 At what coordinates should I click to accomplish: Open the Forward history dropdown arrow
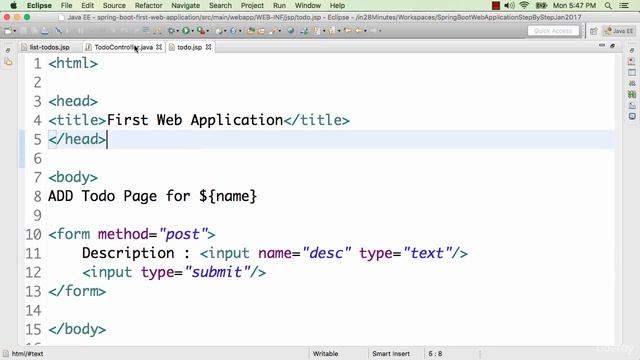point(380,31)
